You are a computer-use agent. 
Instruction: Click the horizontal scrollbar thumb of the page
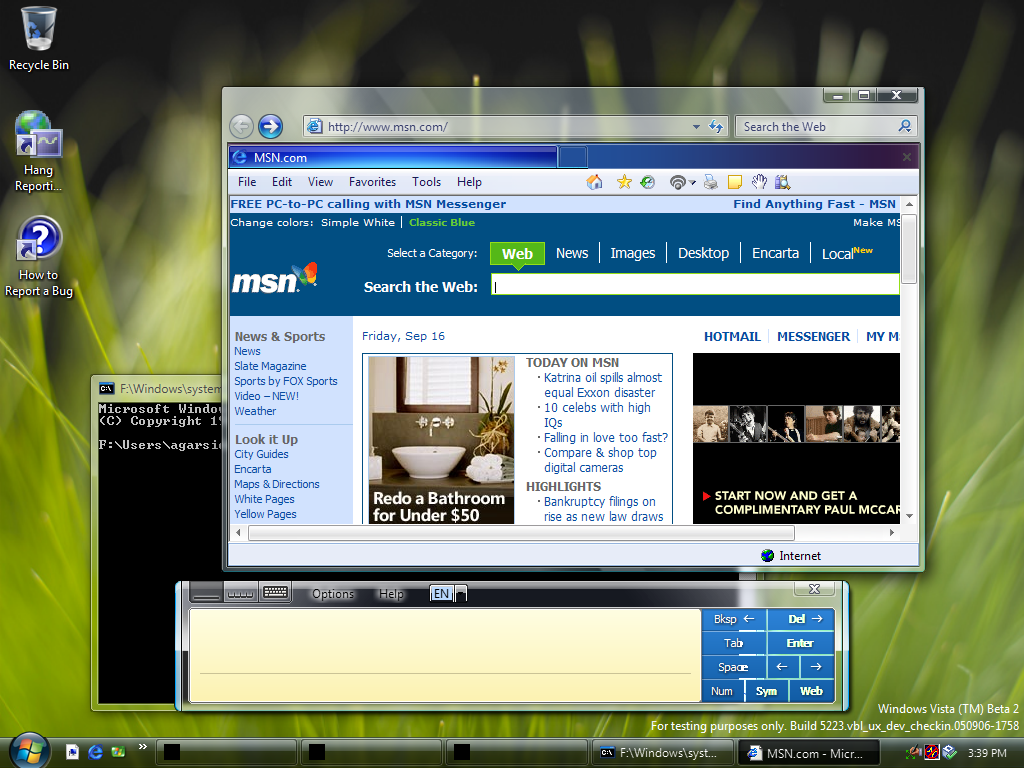(521, 533)
